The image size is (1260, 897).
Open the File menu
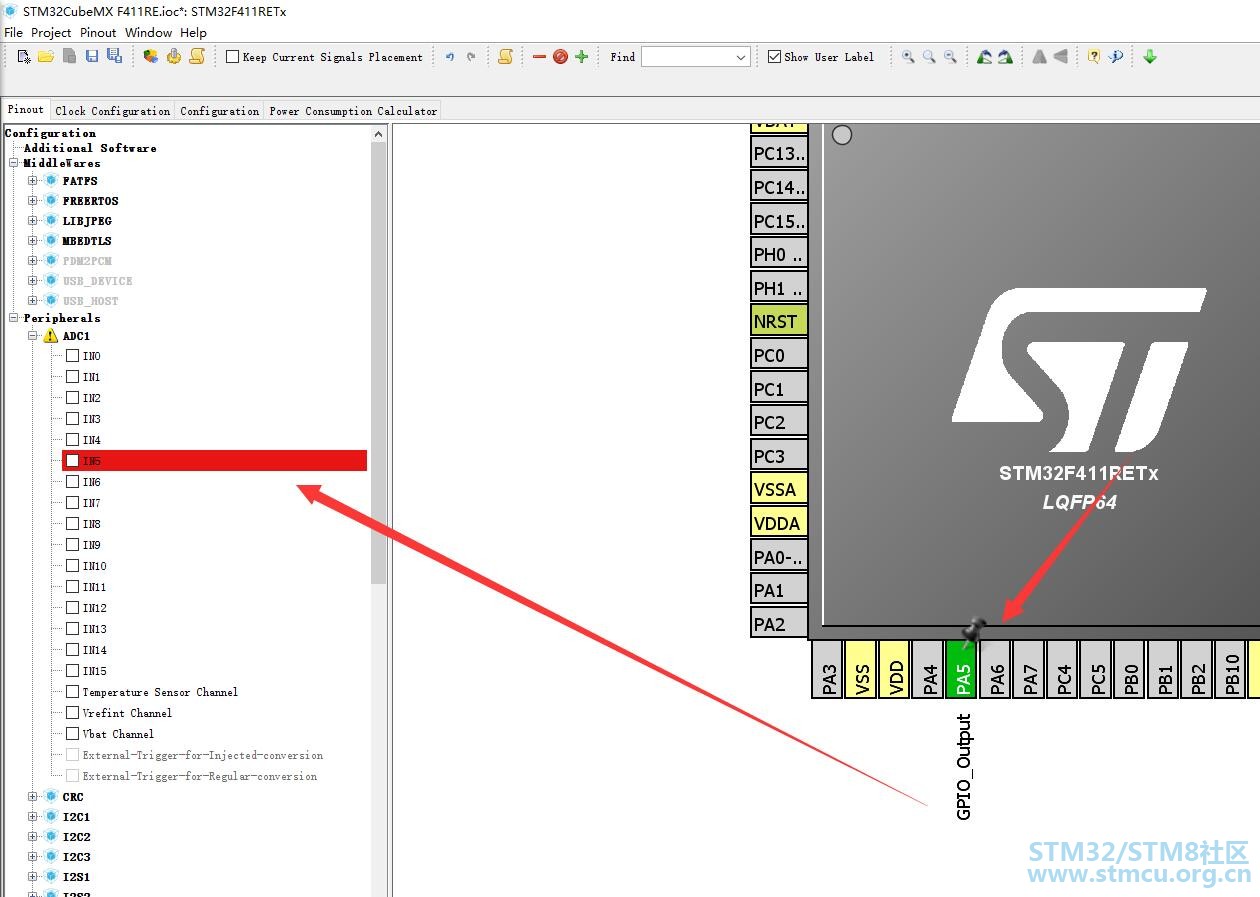(13, 32)
